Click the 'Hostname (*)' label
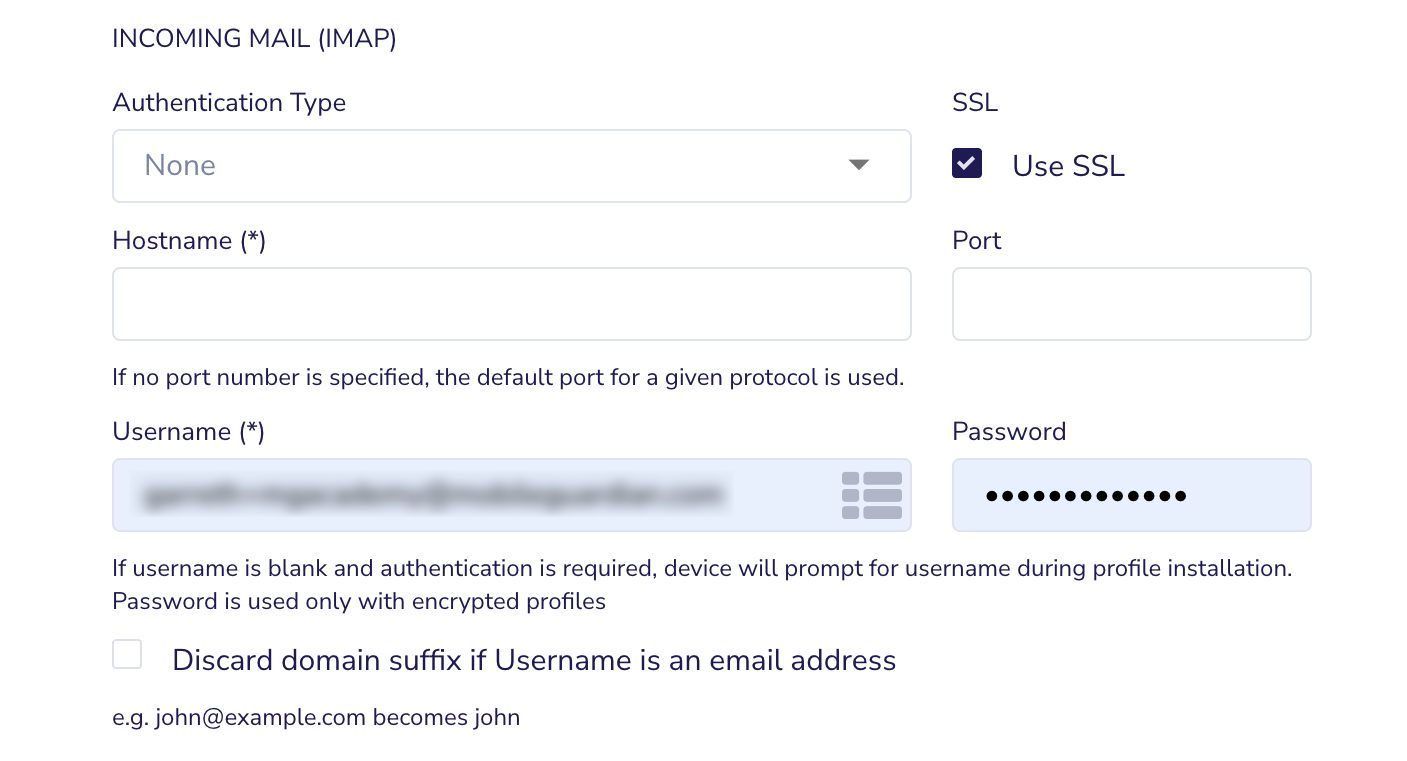The image size is (1407, 761). tap(189, 241)
